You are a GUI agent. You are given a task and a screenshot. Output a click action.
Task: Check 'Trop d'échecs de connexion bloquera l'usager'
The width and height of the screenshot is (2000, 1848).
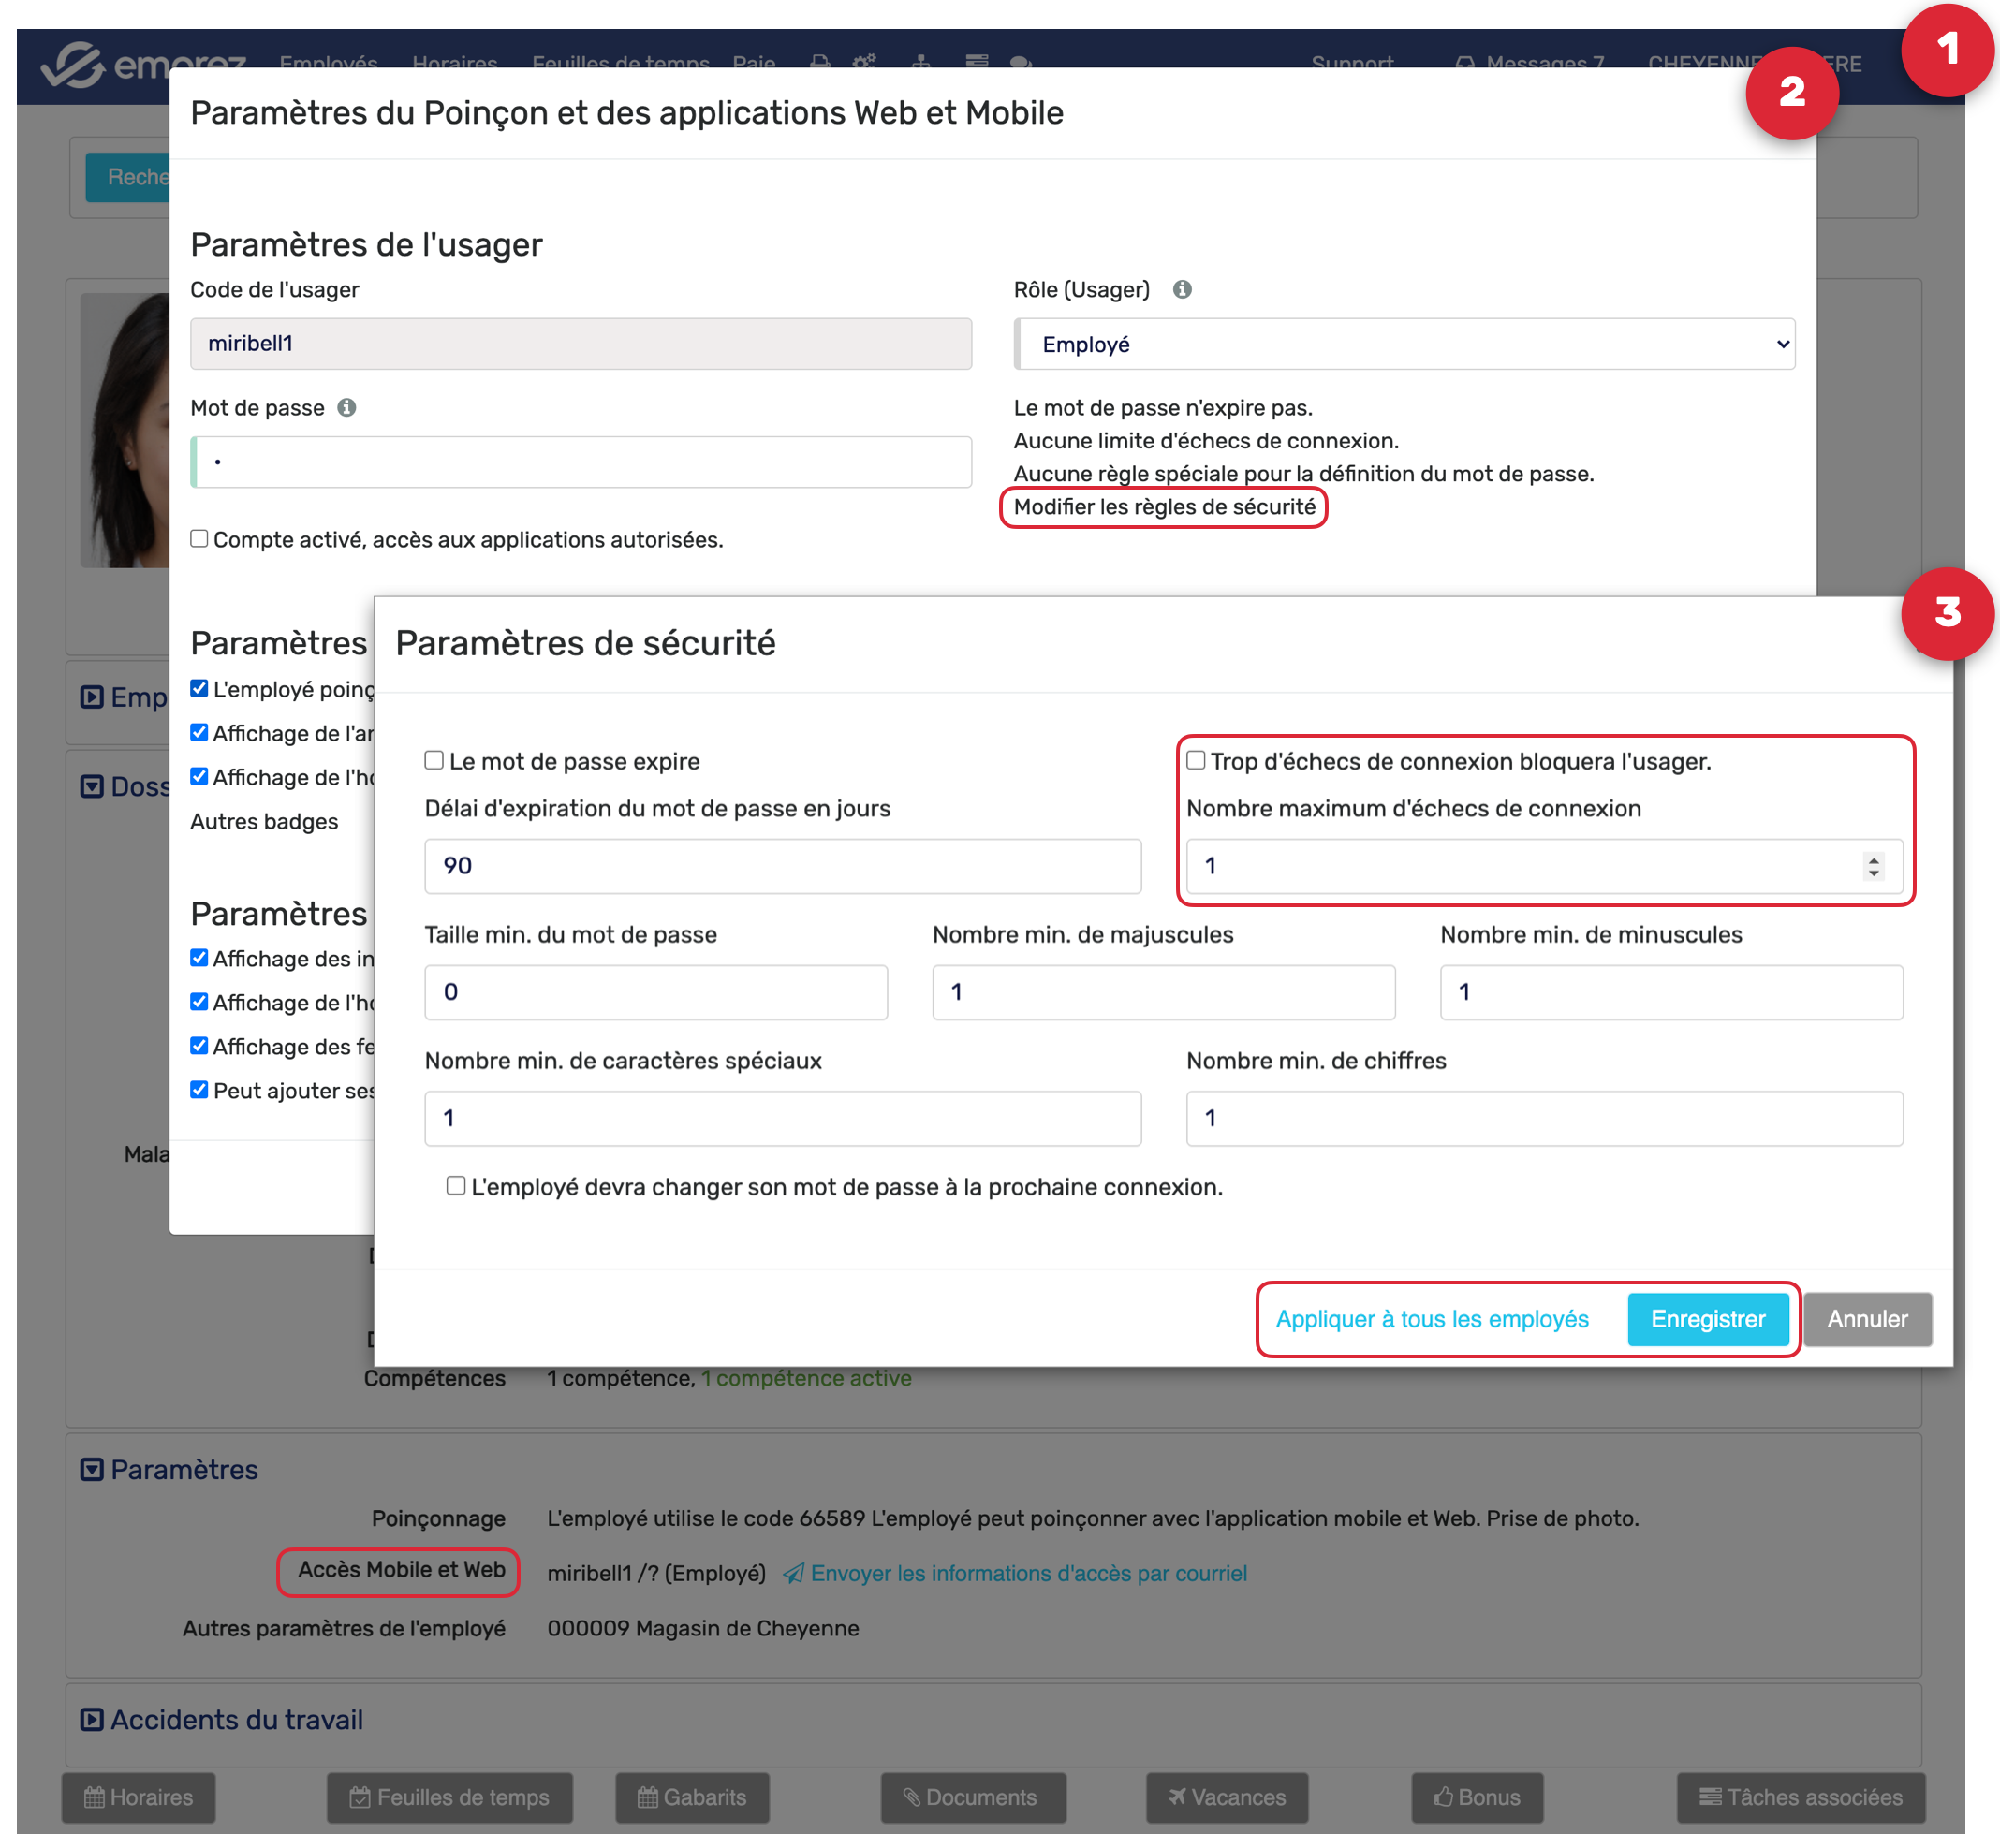point(1196,761)
